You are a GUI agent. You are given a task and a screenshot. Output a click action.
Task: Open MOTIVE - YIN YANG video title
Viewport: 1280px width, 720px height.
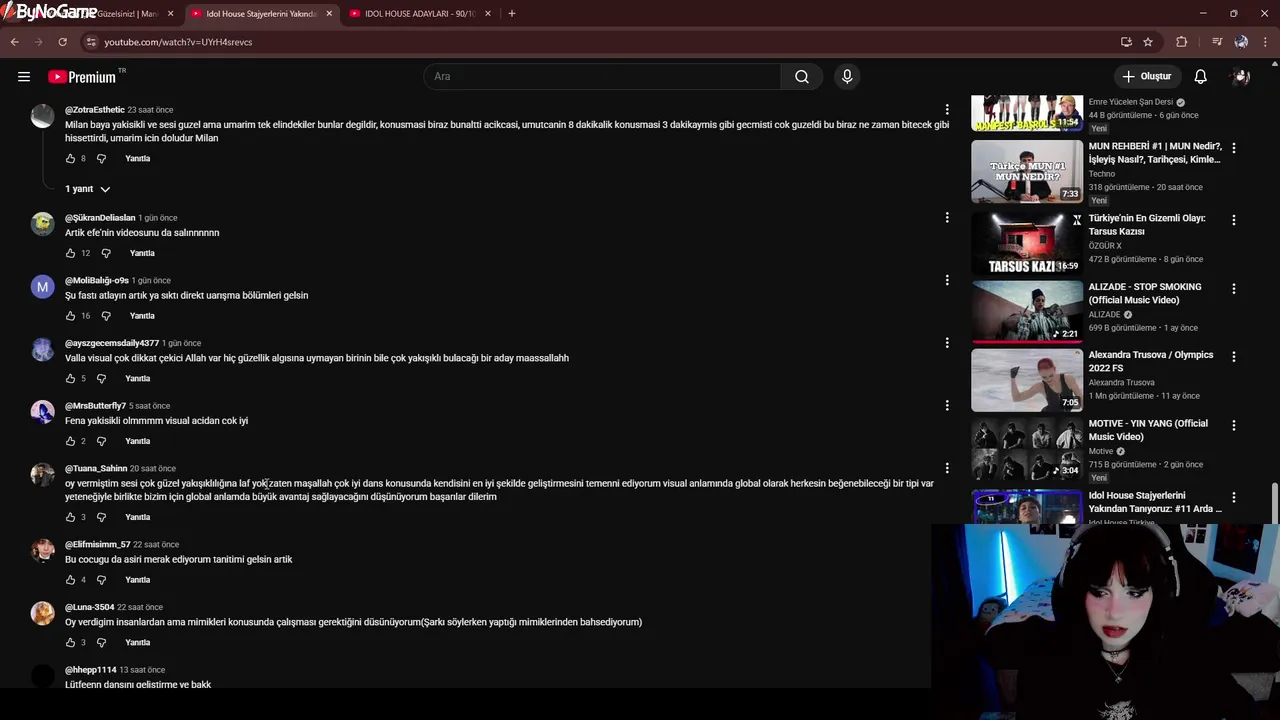[x=1148, y=430]
